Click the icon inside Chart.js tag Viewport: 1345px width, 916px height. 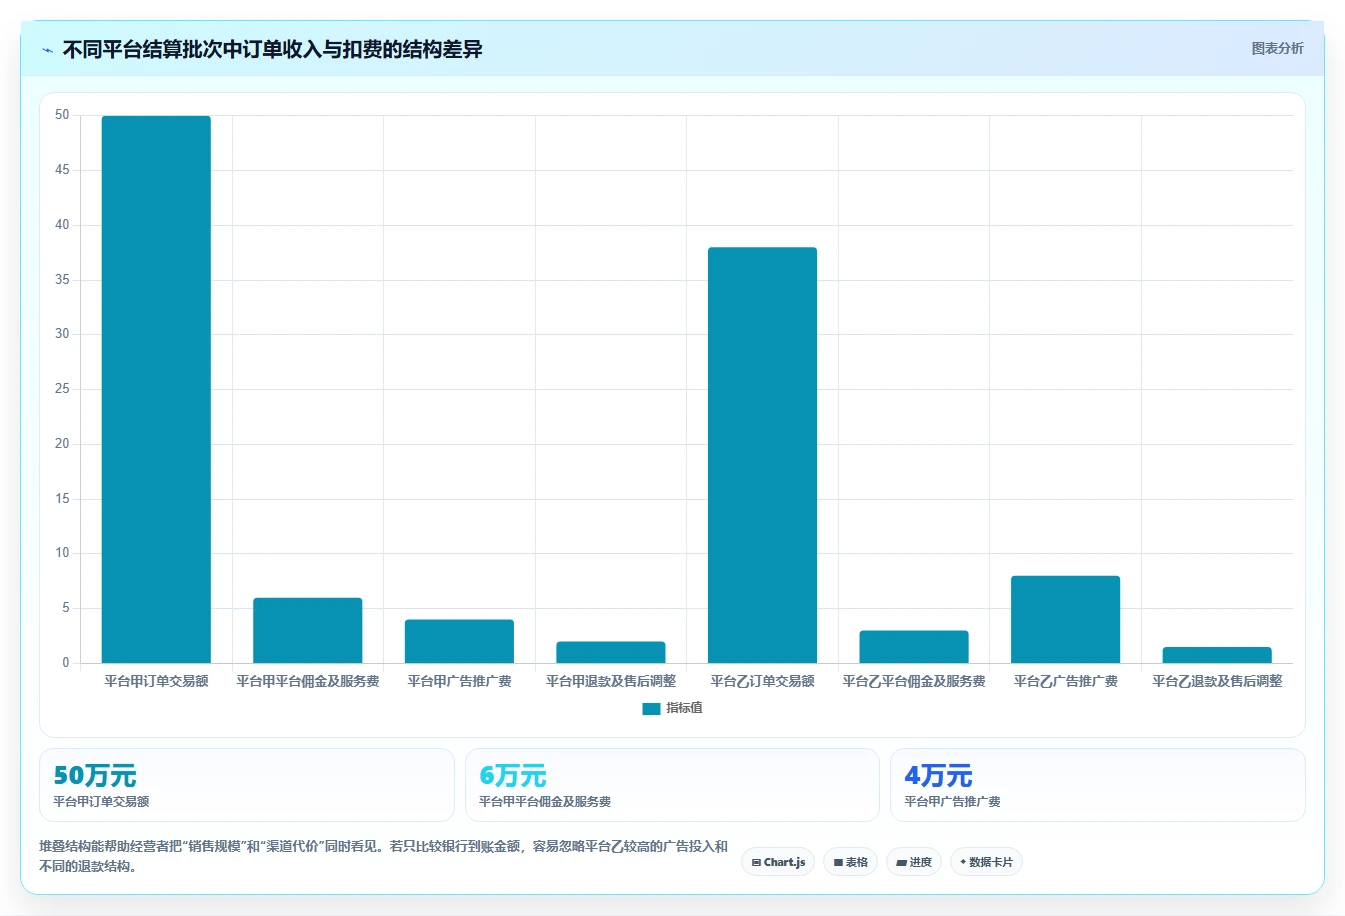(756, 862)
